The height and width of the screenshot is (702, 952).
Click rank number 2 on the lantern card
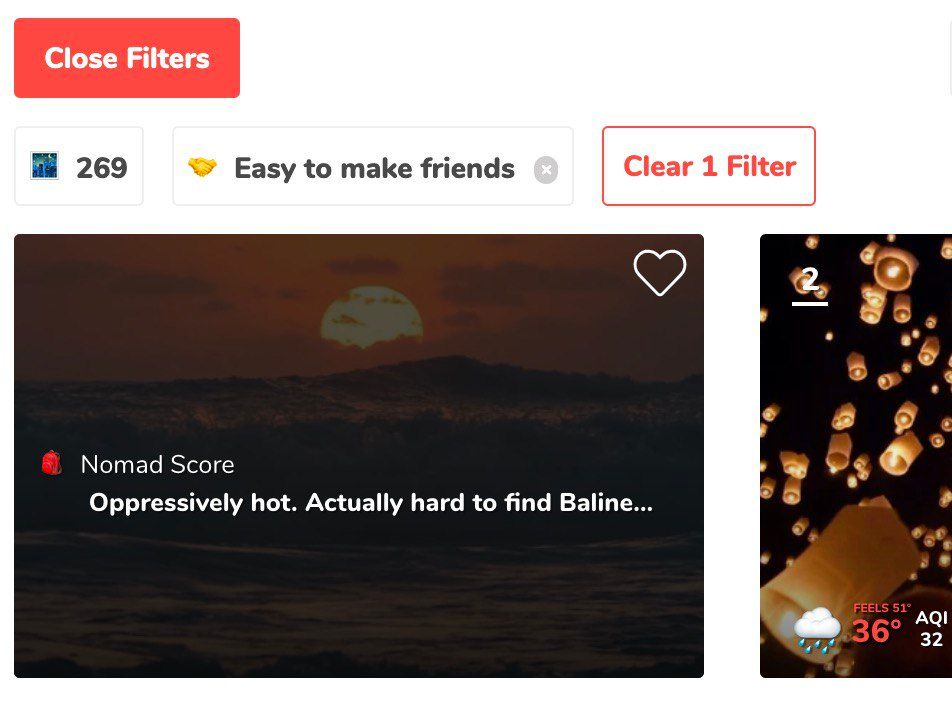tap(810, 281)
